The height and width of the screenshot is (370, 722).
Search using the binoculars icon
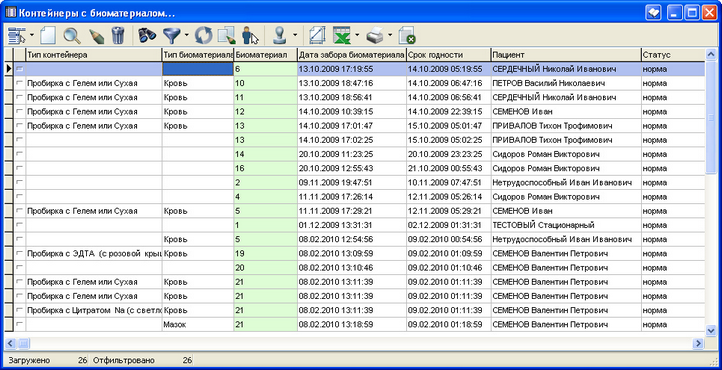tap(147, 35)
